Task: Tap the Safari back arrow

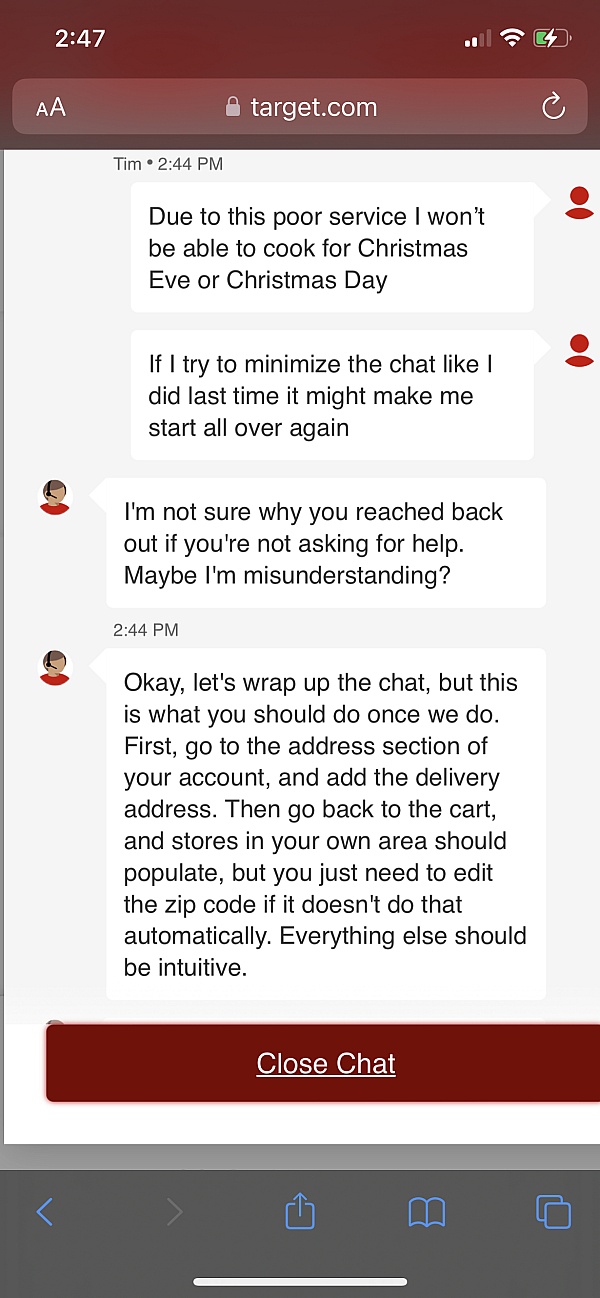Action: point(45,1213)
